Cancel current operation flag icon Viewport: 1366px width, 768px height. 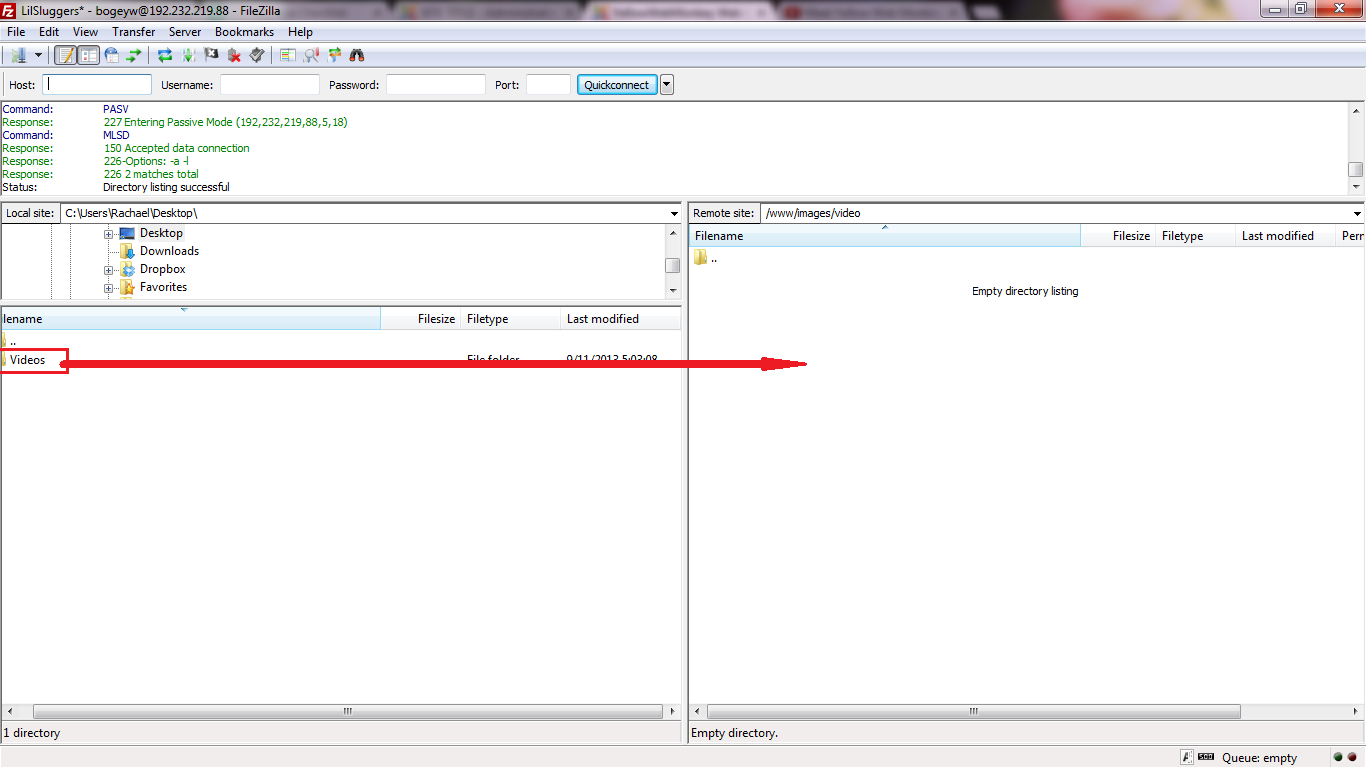(x=211, y=56)
